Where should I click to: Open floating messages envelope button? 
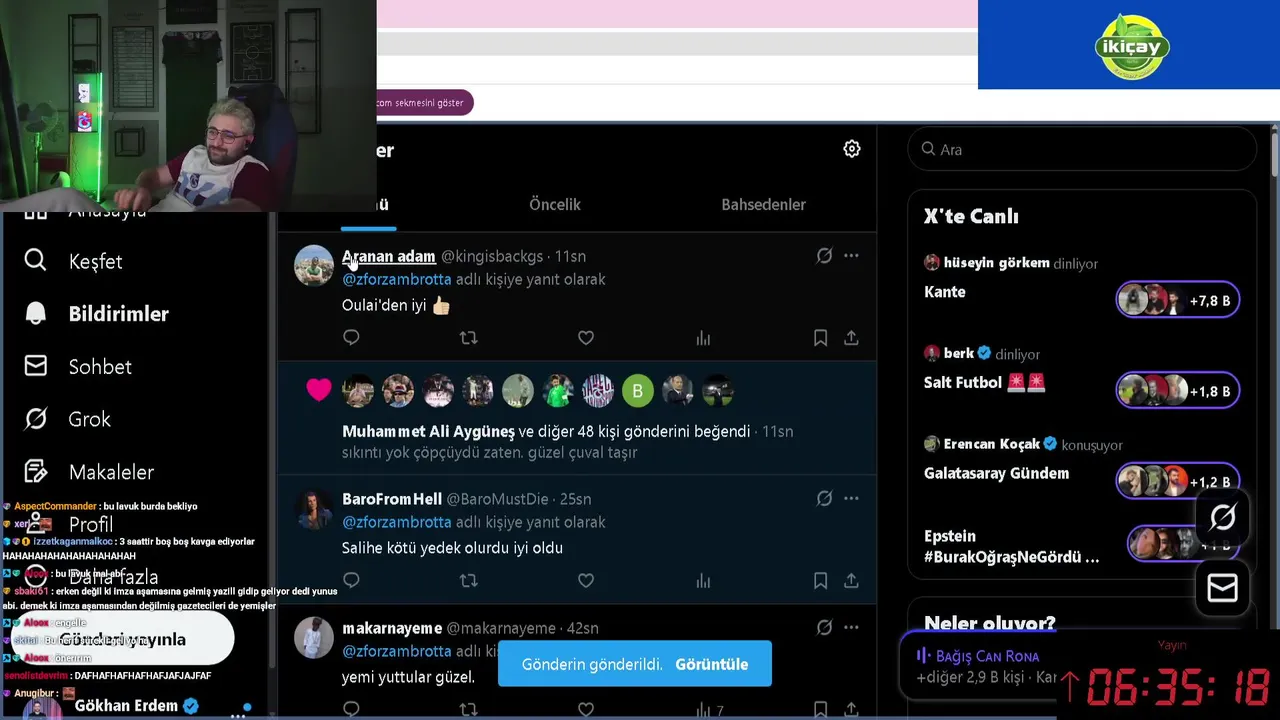pos(1222,588)
